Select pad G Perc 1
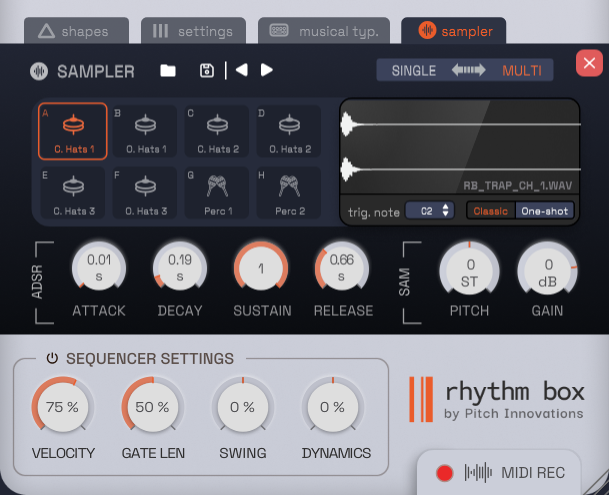Image resolution: width=609 pixels, height=495 pixels. tap(217, 193)
